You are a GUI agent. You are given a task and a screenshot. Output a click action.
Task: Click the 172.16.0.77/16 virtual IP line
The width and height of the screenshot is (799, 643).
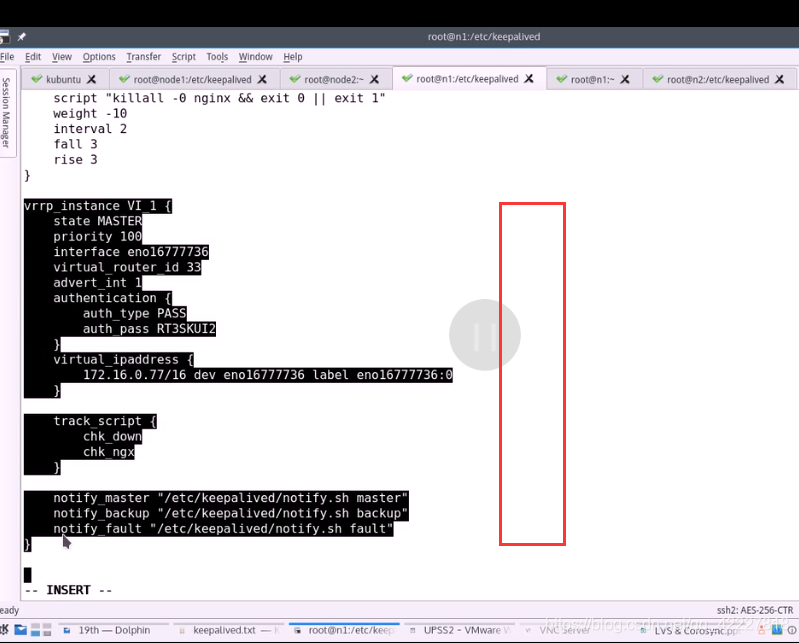tap(268, 375)
